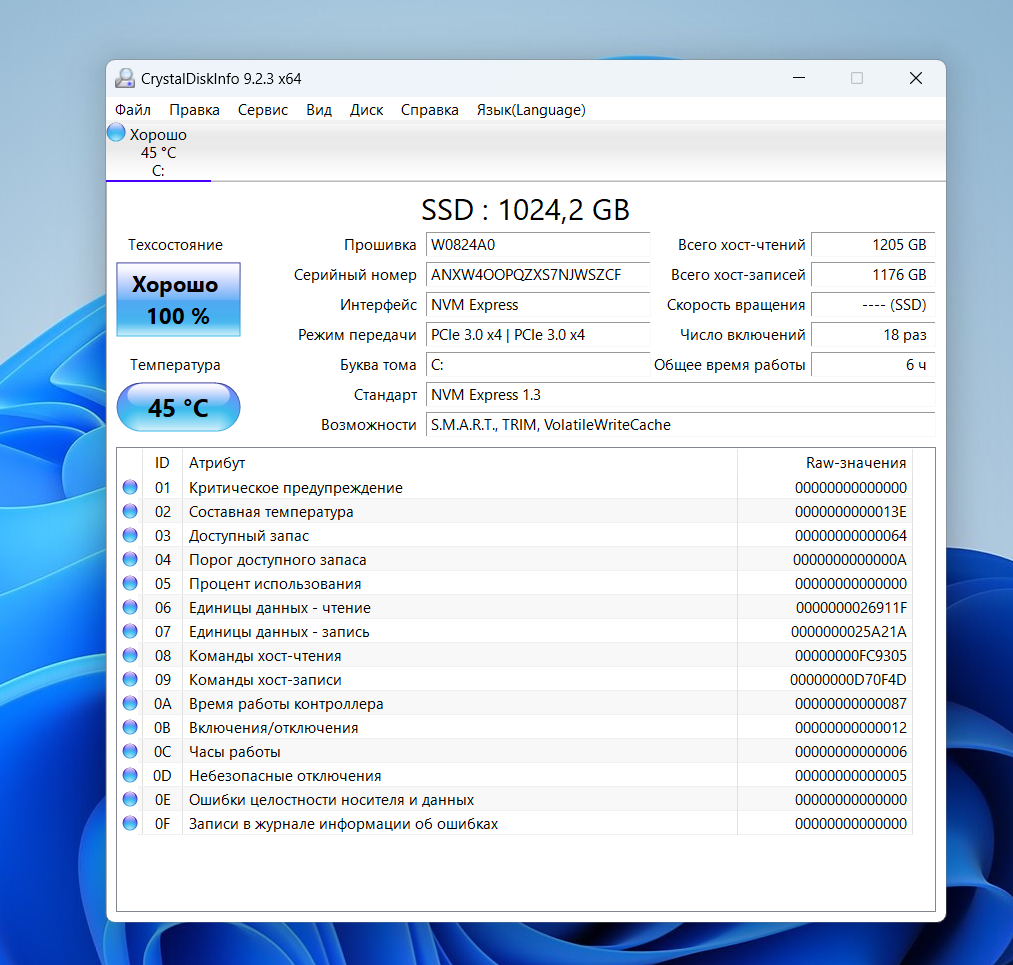This screenshot has height=965, width=1013.
Task: Click the Серийный номер value field
Action: pos(537,275)
